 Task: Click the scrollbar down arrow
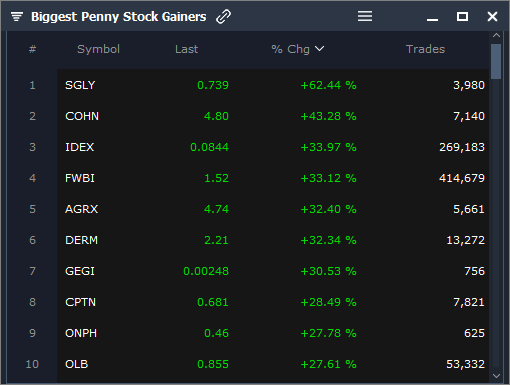pos(496,376)
